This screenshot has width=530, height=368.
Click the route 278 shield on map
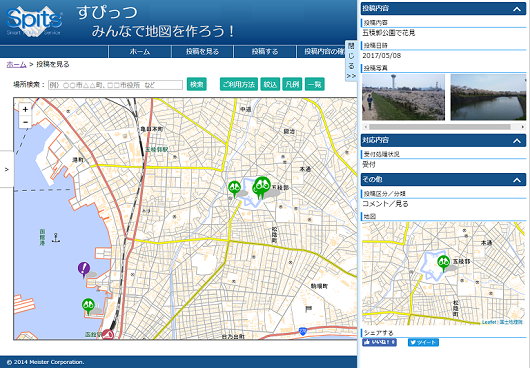click(303, 332)
